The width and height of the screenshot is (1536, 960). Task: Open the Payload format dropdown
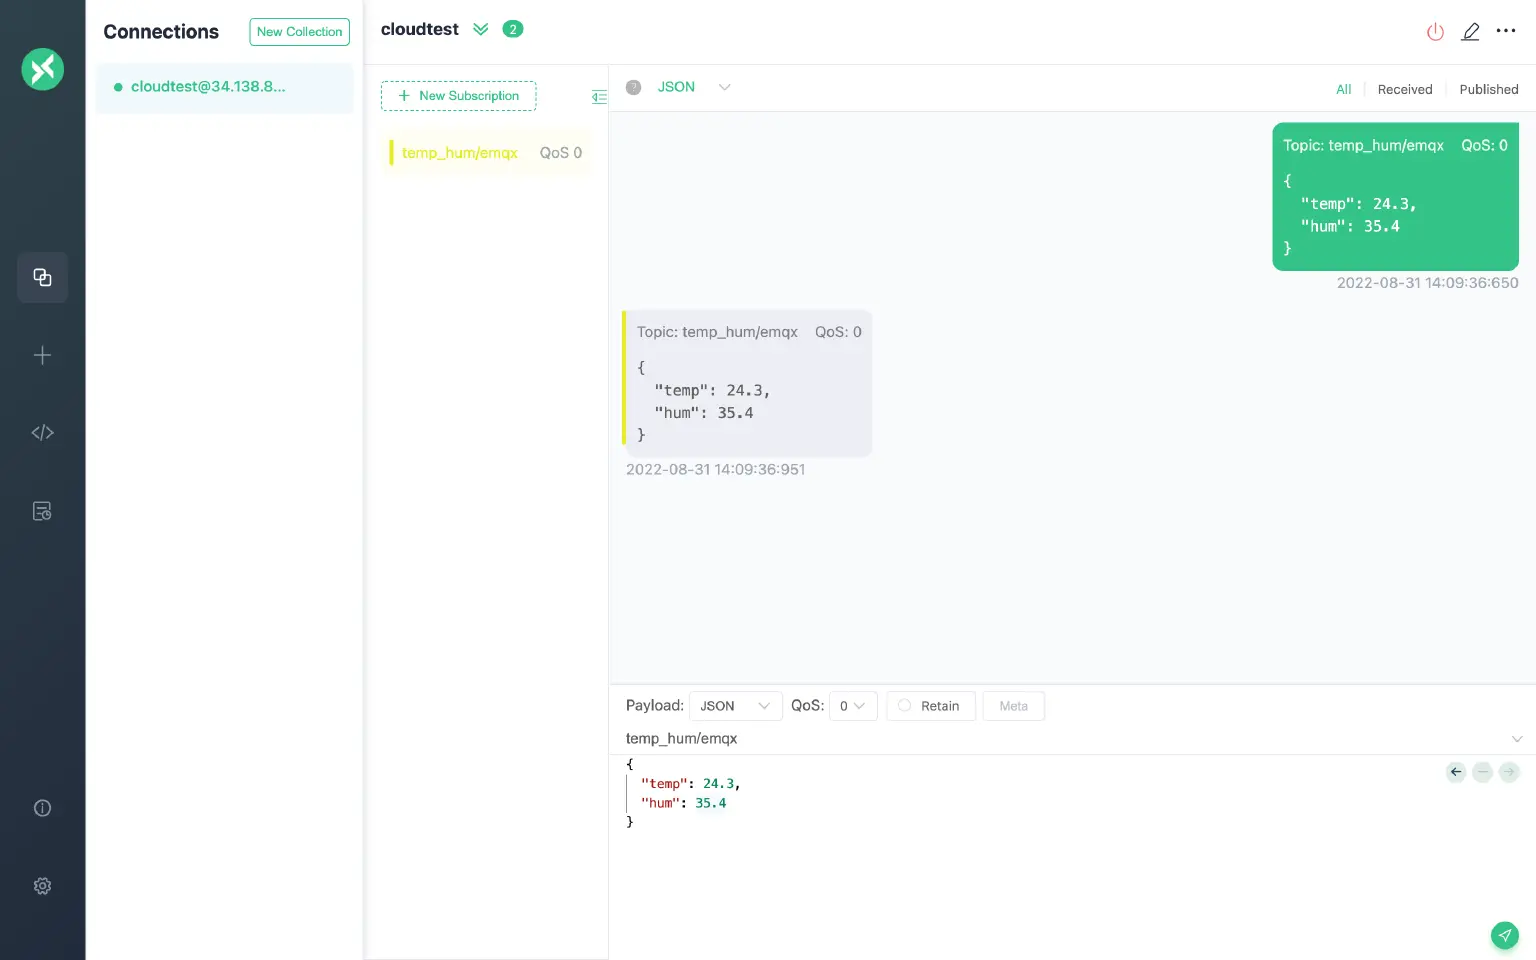tap(736, 706)
